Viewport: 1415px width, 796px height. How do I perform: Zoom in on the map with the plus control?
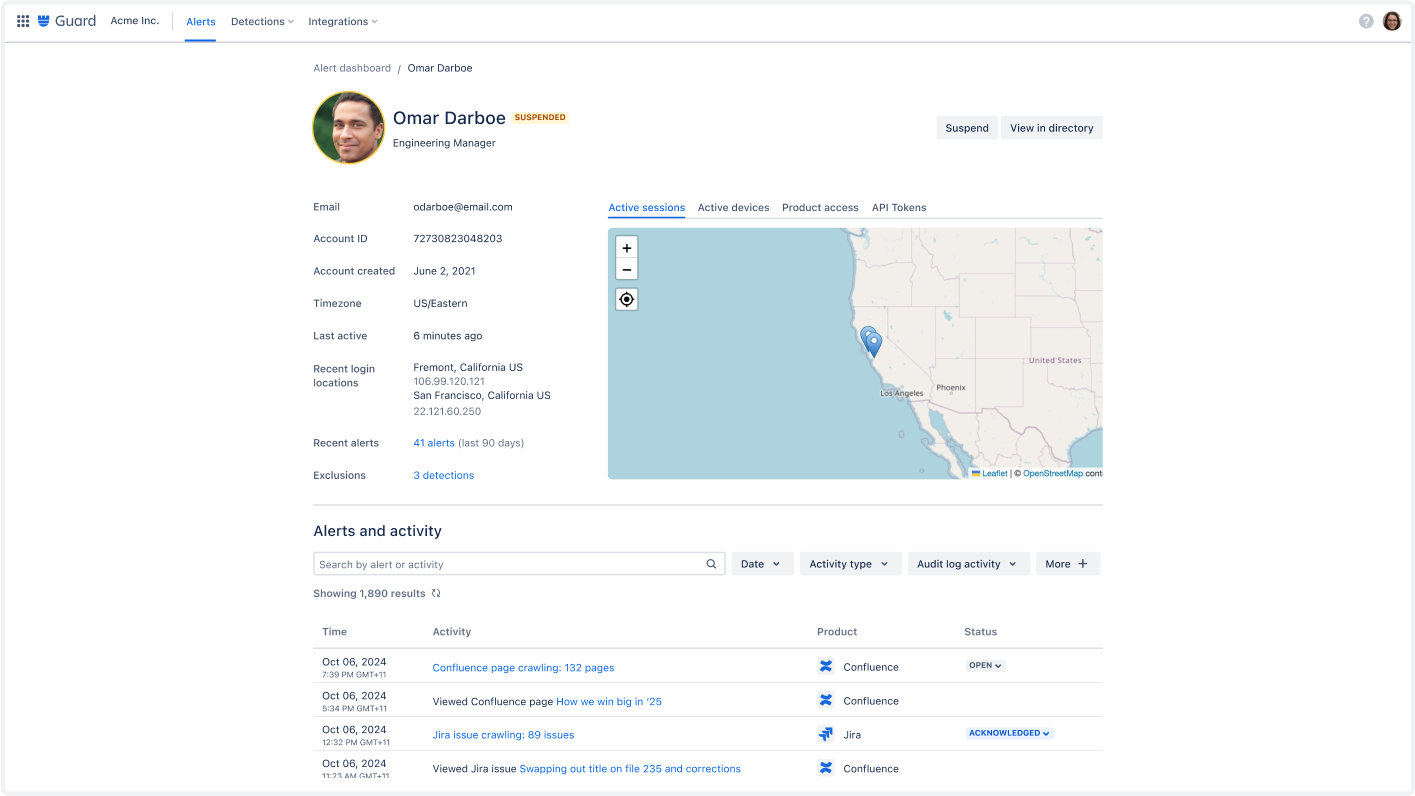[626, 247]
